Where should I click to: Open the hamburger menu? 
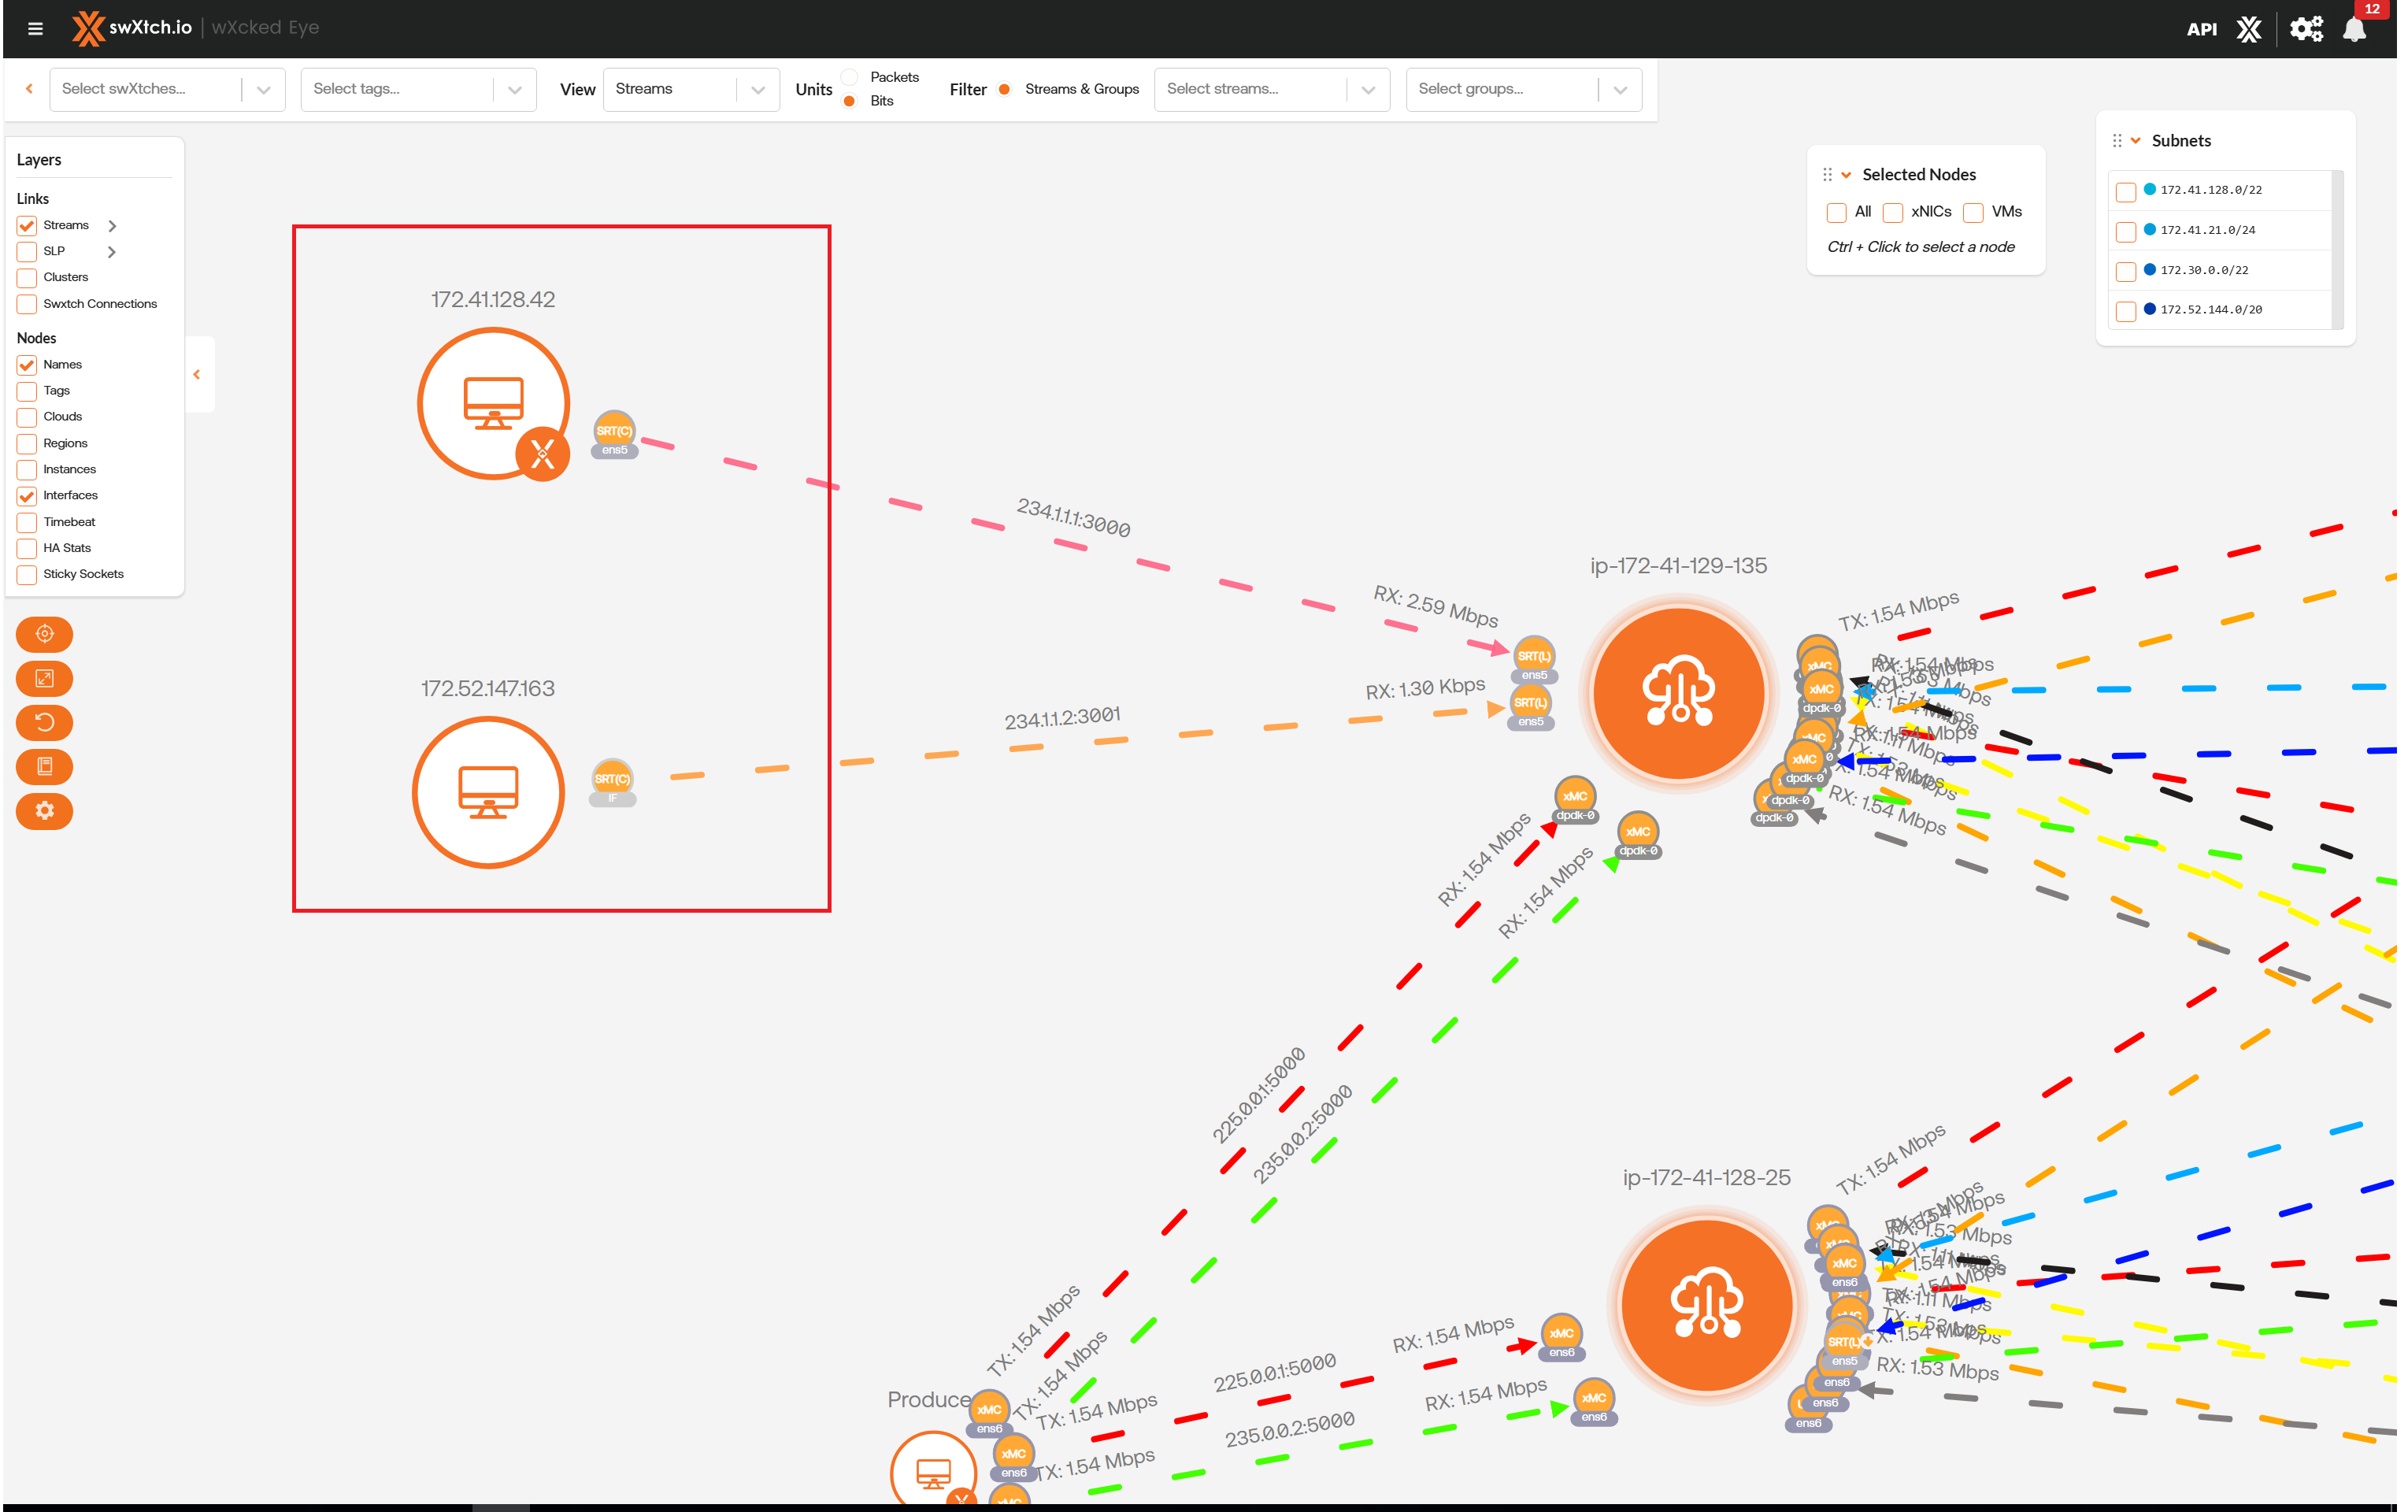click(35, 28)
